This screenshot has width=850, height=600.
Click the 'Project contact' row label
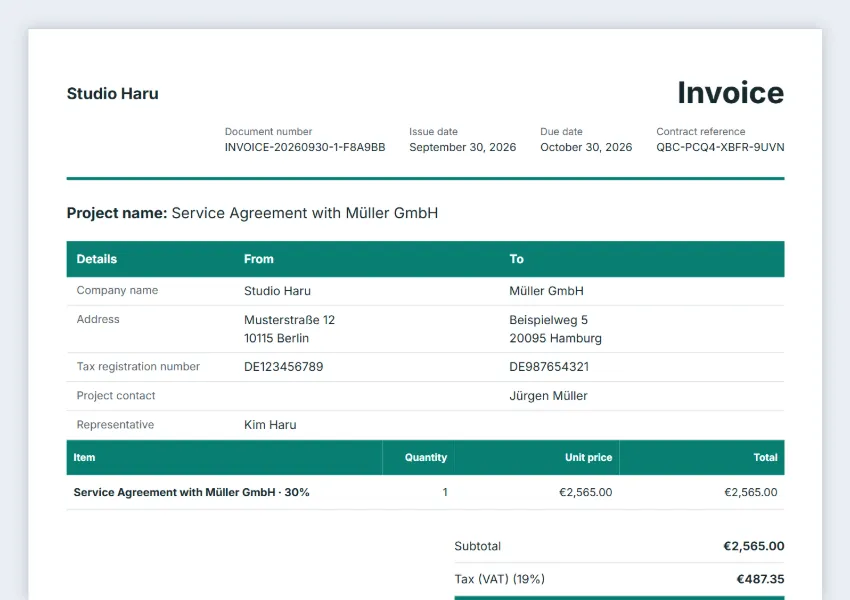(x=115, y=396)
